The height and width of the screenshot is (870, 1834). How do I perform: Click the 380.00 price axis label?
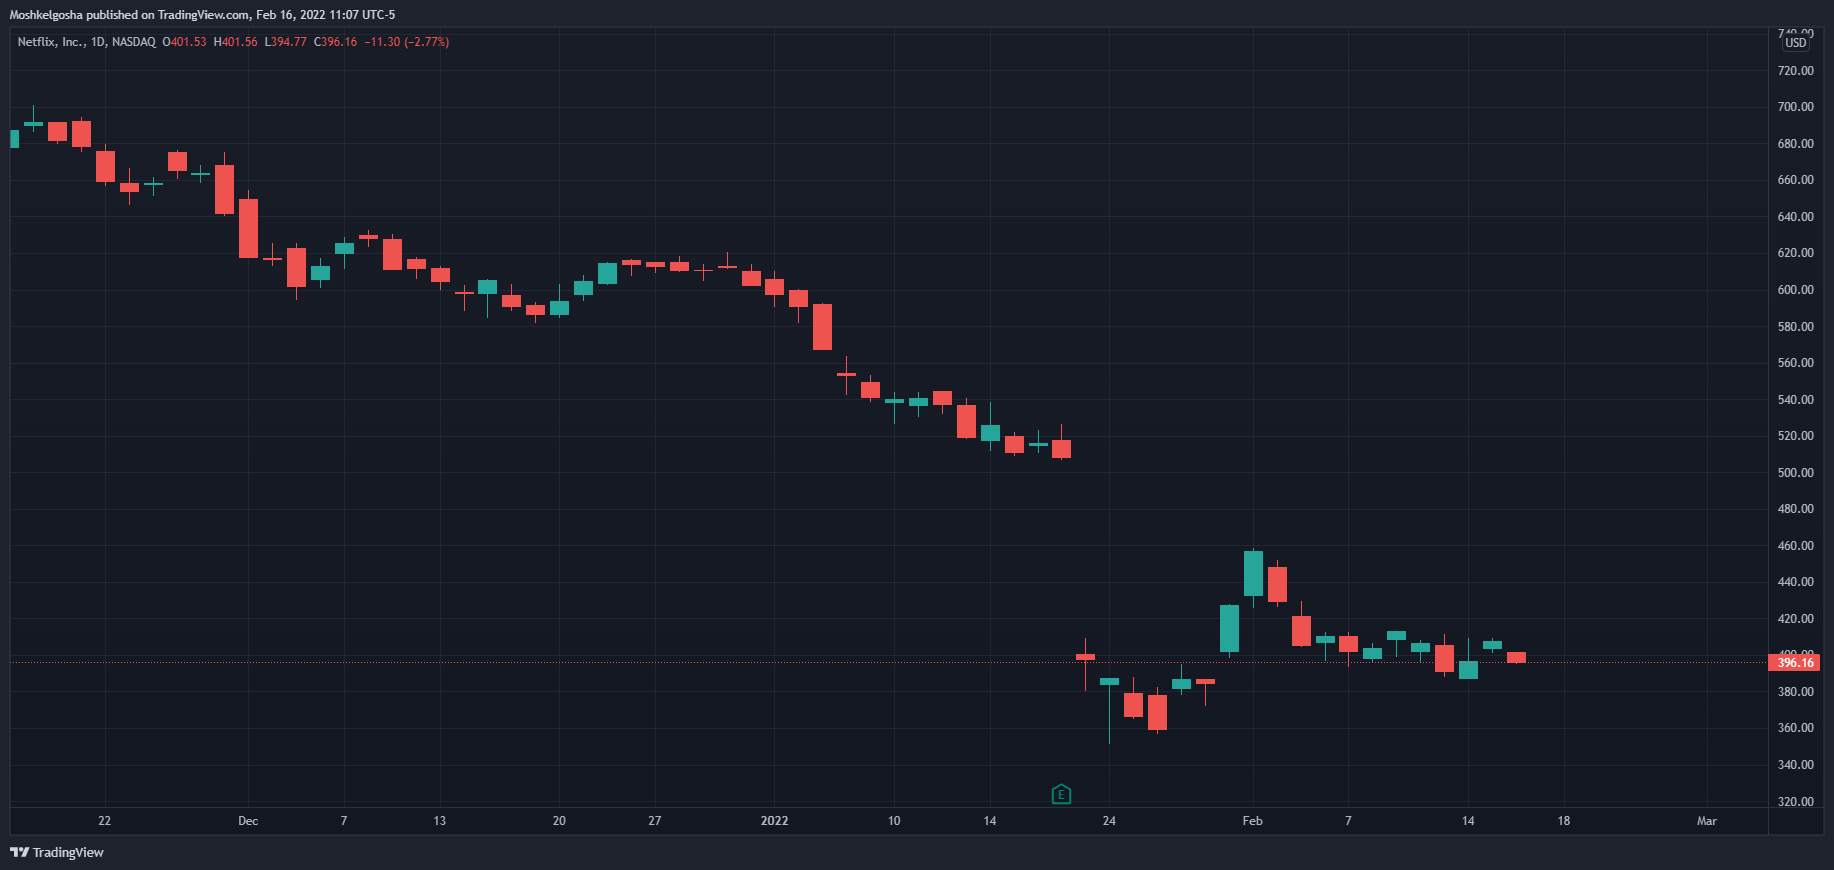tap(1795, 692)
